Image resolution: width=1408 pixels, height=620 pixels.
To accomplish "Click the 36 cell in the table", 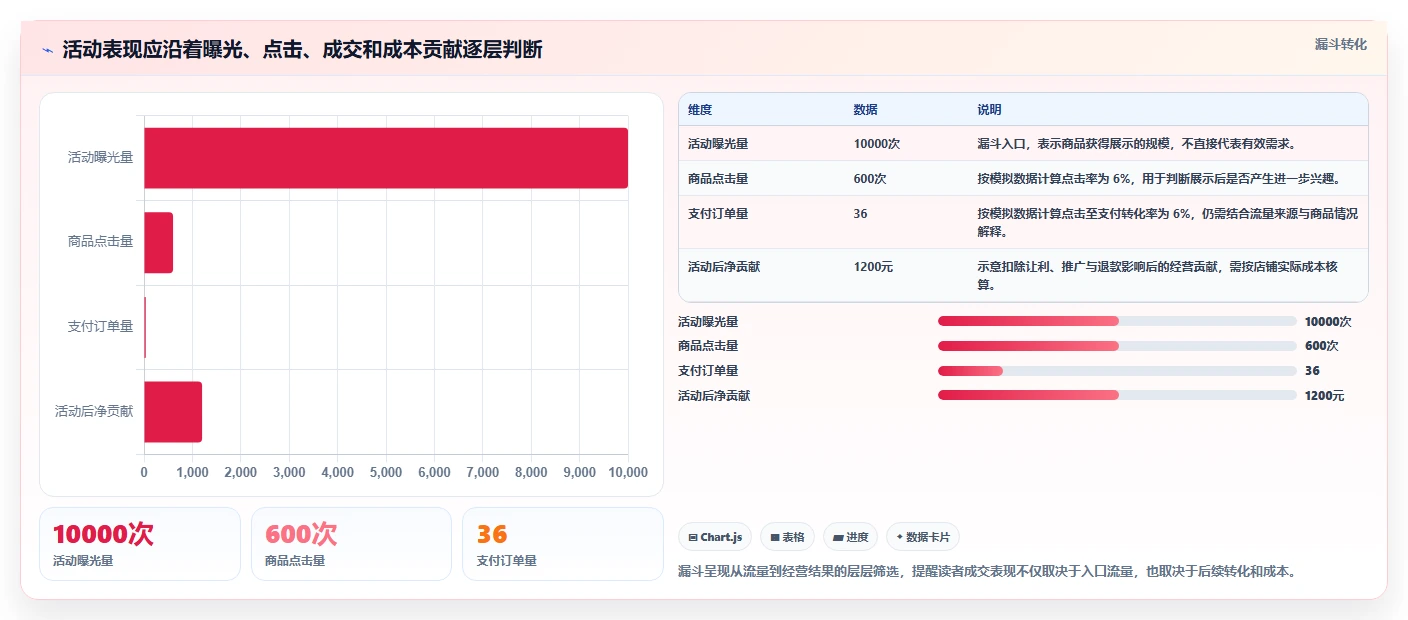I will click(x=861, y=213).
